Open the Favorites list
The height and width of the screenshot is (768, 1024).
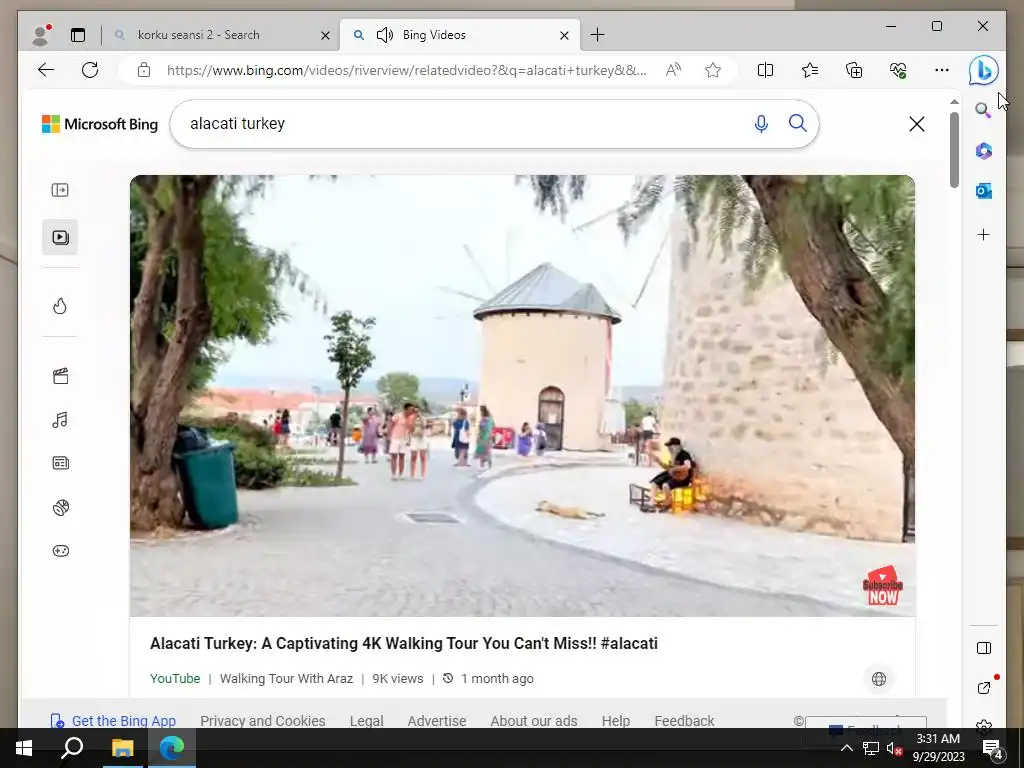[810, 70]
